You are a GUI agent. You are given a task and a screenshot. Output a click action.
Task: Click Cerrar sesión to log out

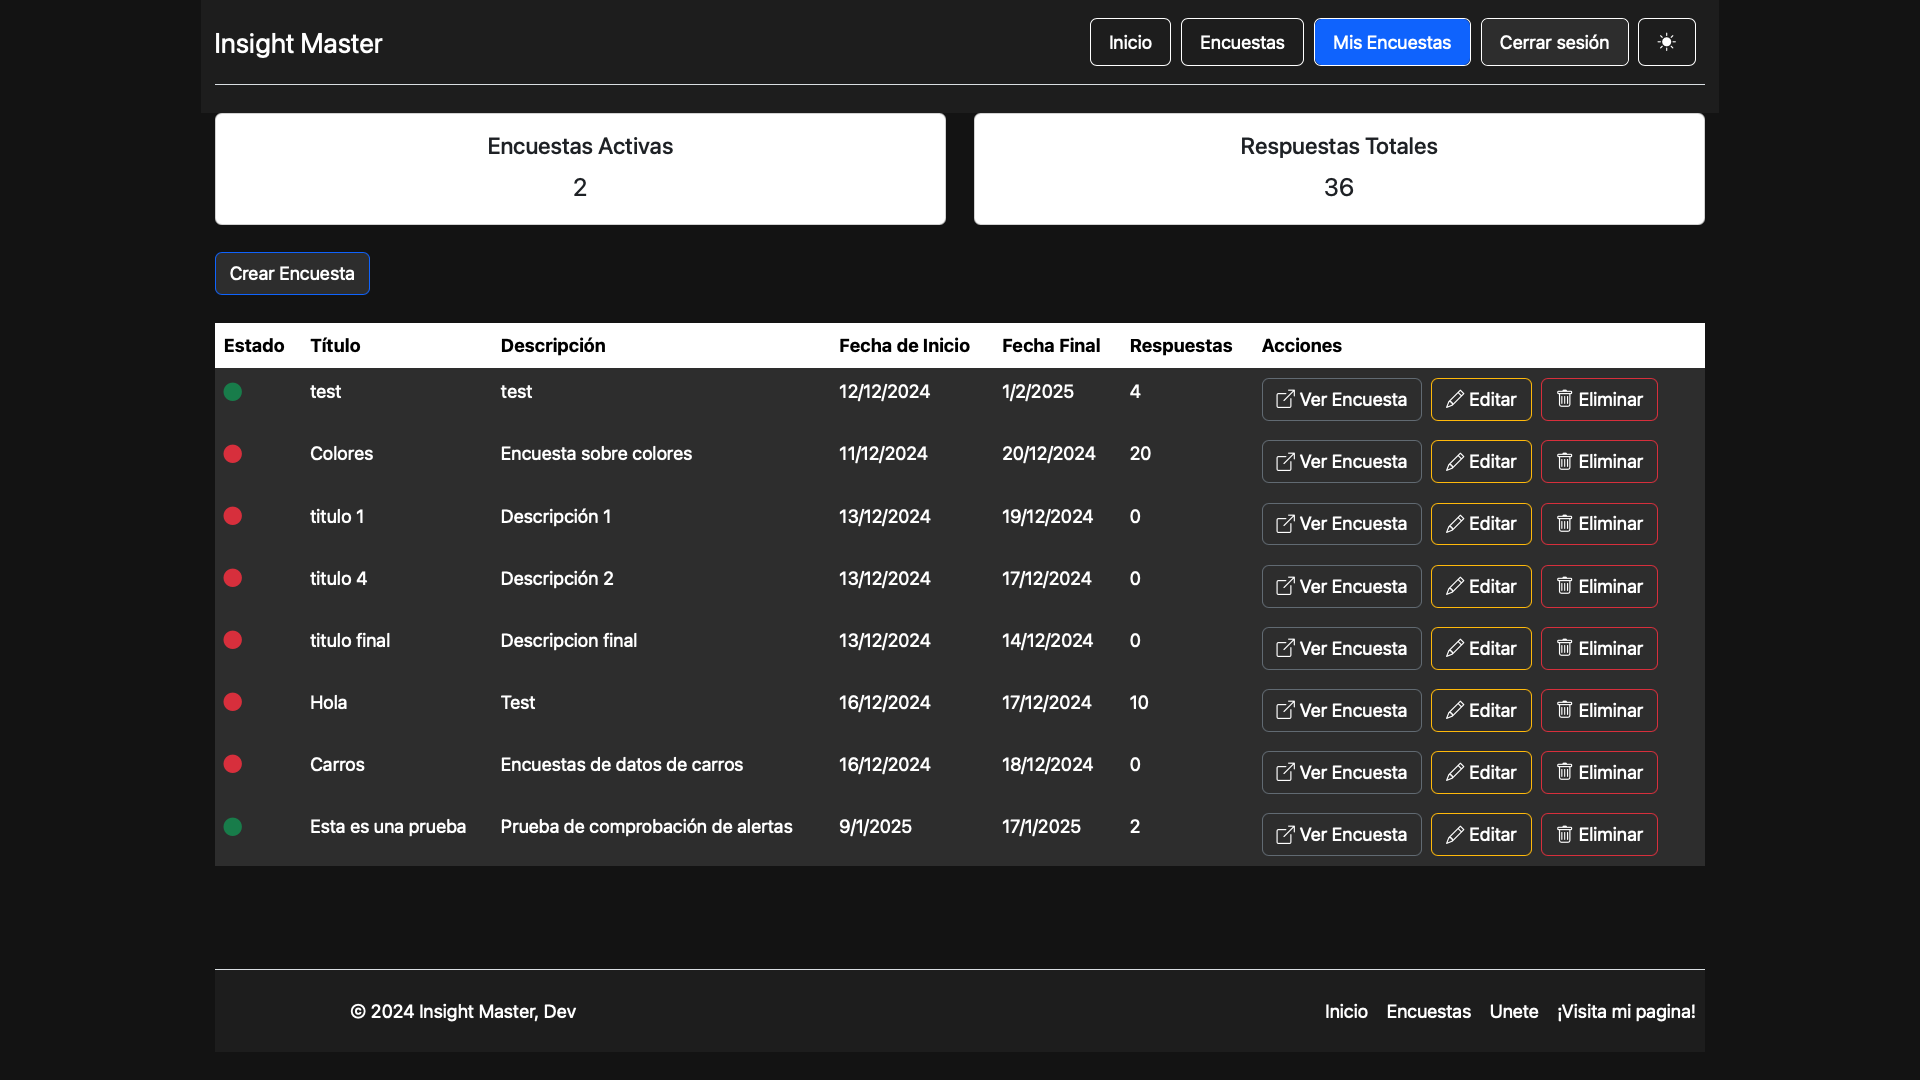(x=1554, y=42)
